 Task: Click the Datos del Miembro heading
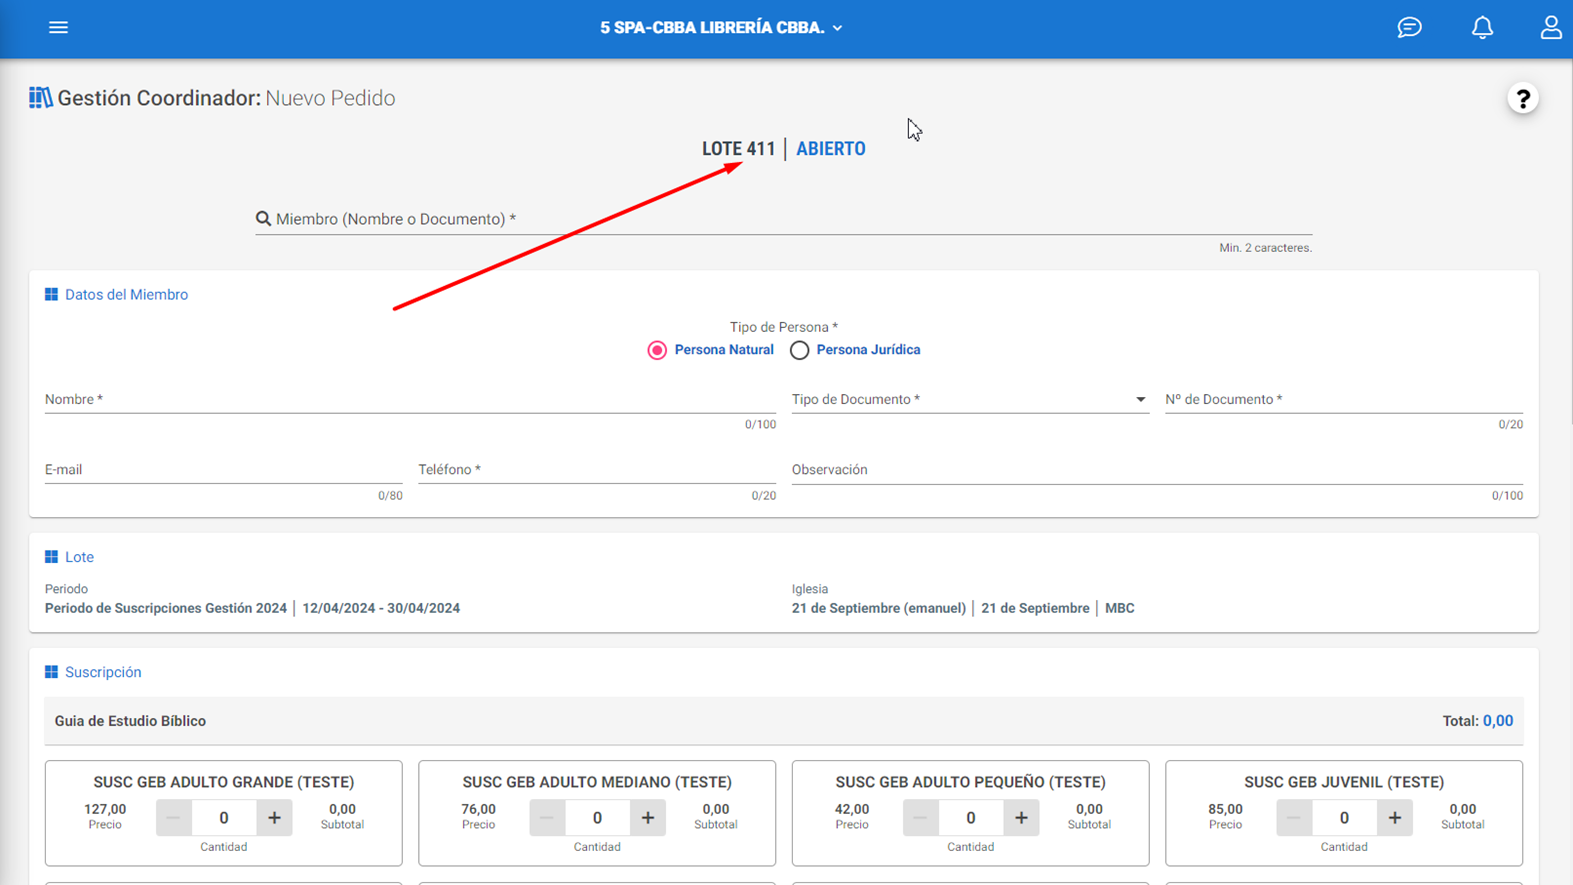click(126, 295)
